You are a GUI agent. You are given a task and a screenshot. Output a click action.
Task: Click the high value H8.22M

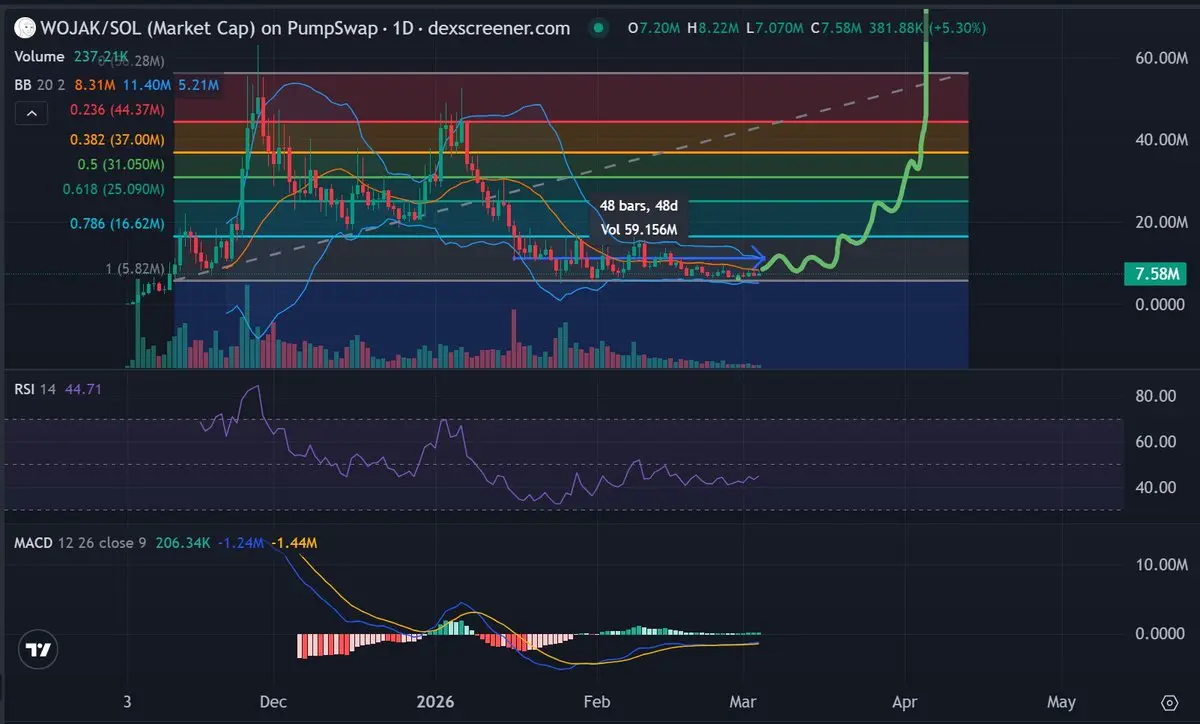(x=713, y=28)
